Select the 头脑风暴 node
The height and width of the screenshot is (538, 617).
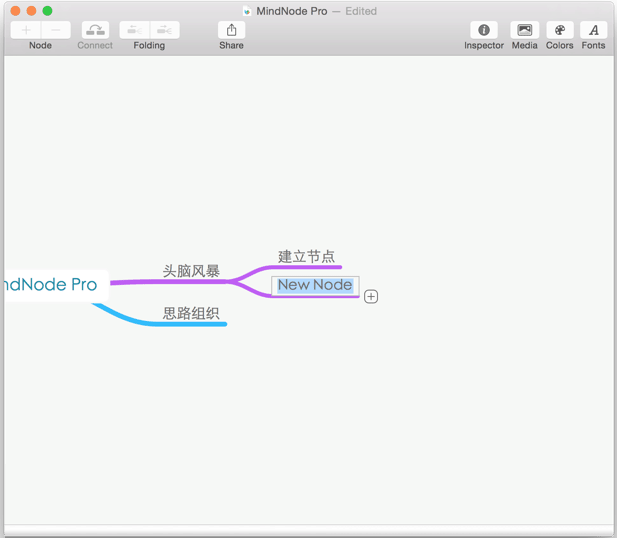click(191, 271)
